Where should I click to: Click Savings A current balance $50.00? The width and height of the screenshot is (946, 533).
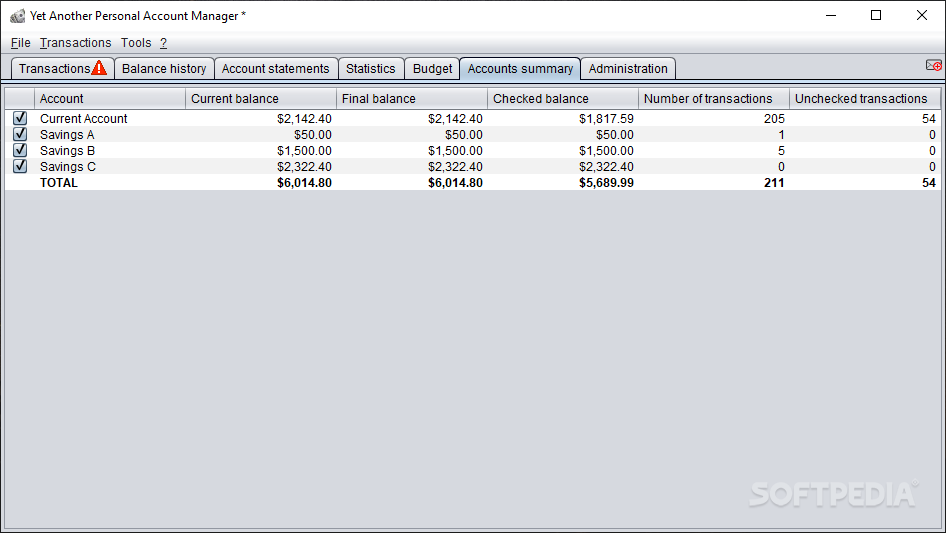tap(313, 135)
